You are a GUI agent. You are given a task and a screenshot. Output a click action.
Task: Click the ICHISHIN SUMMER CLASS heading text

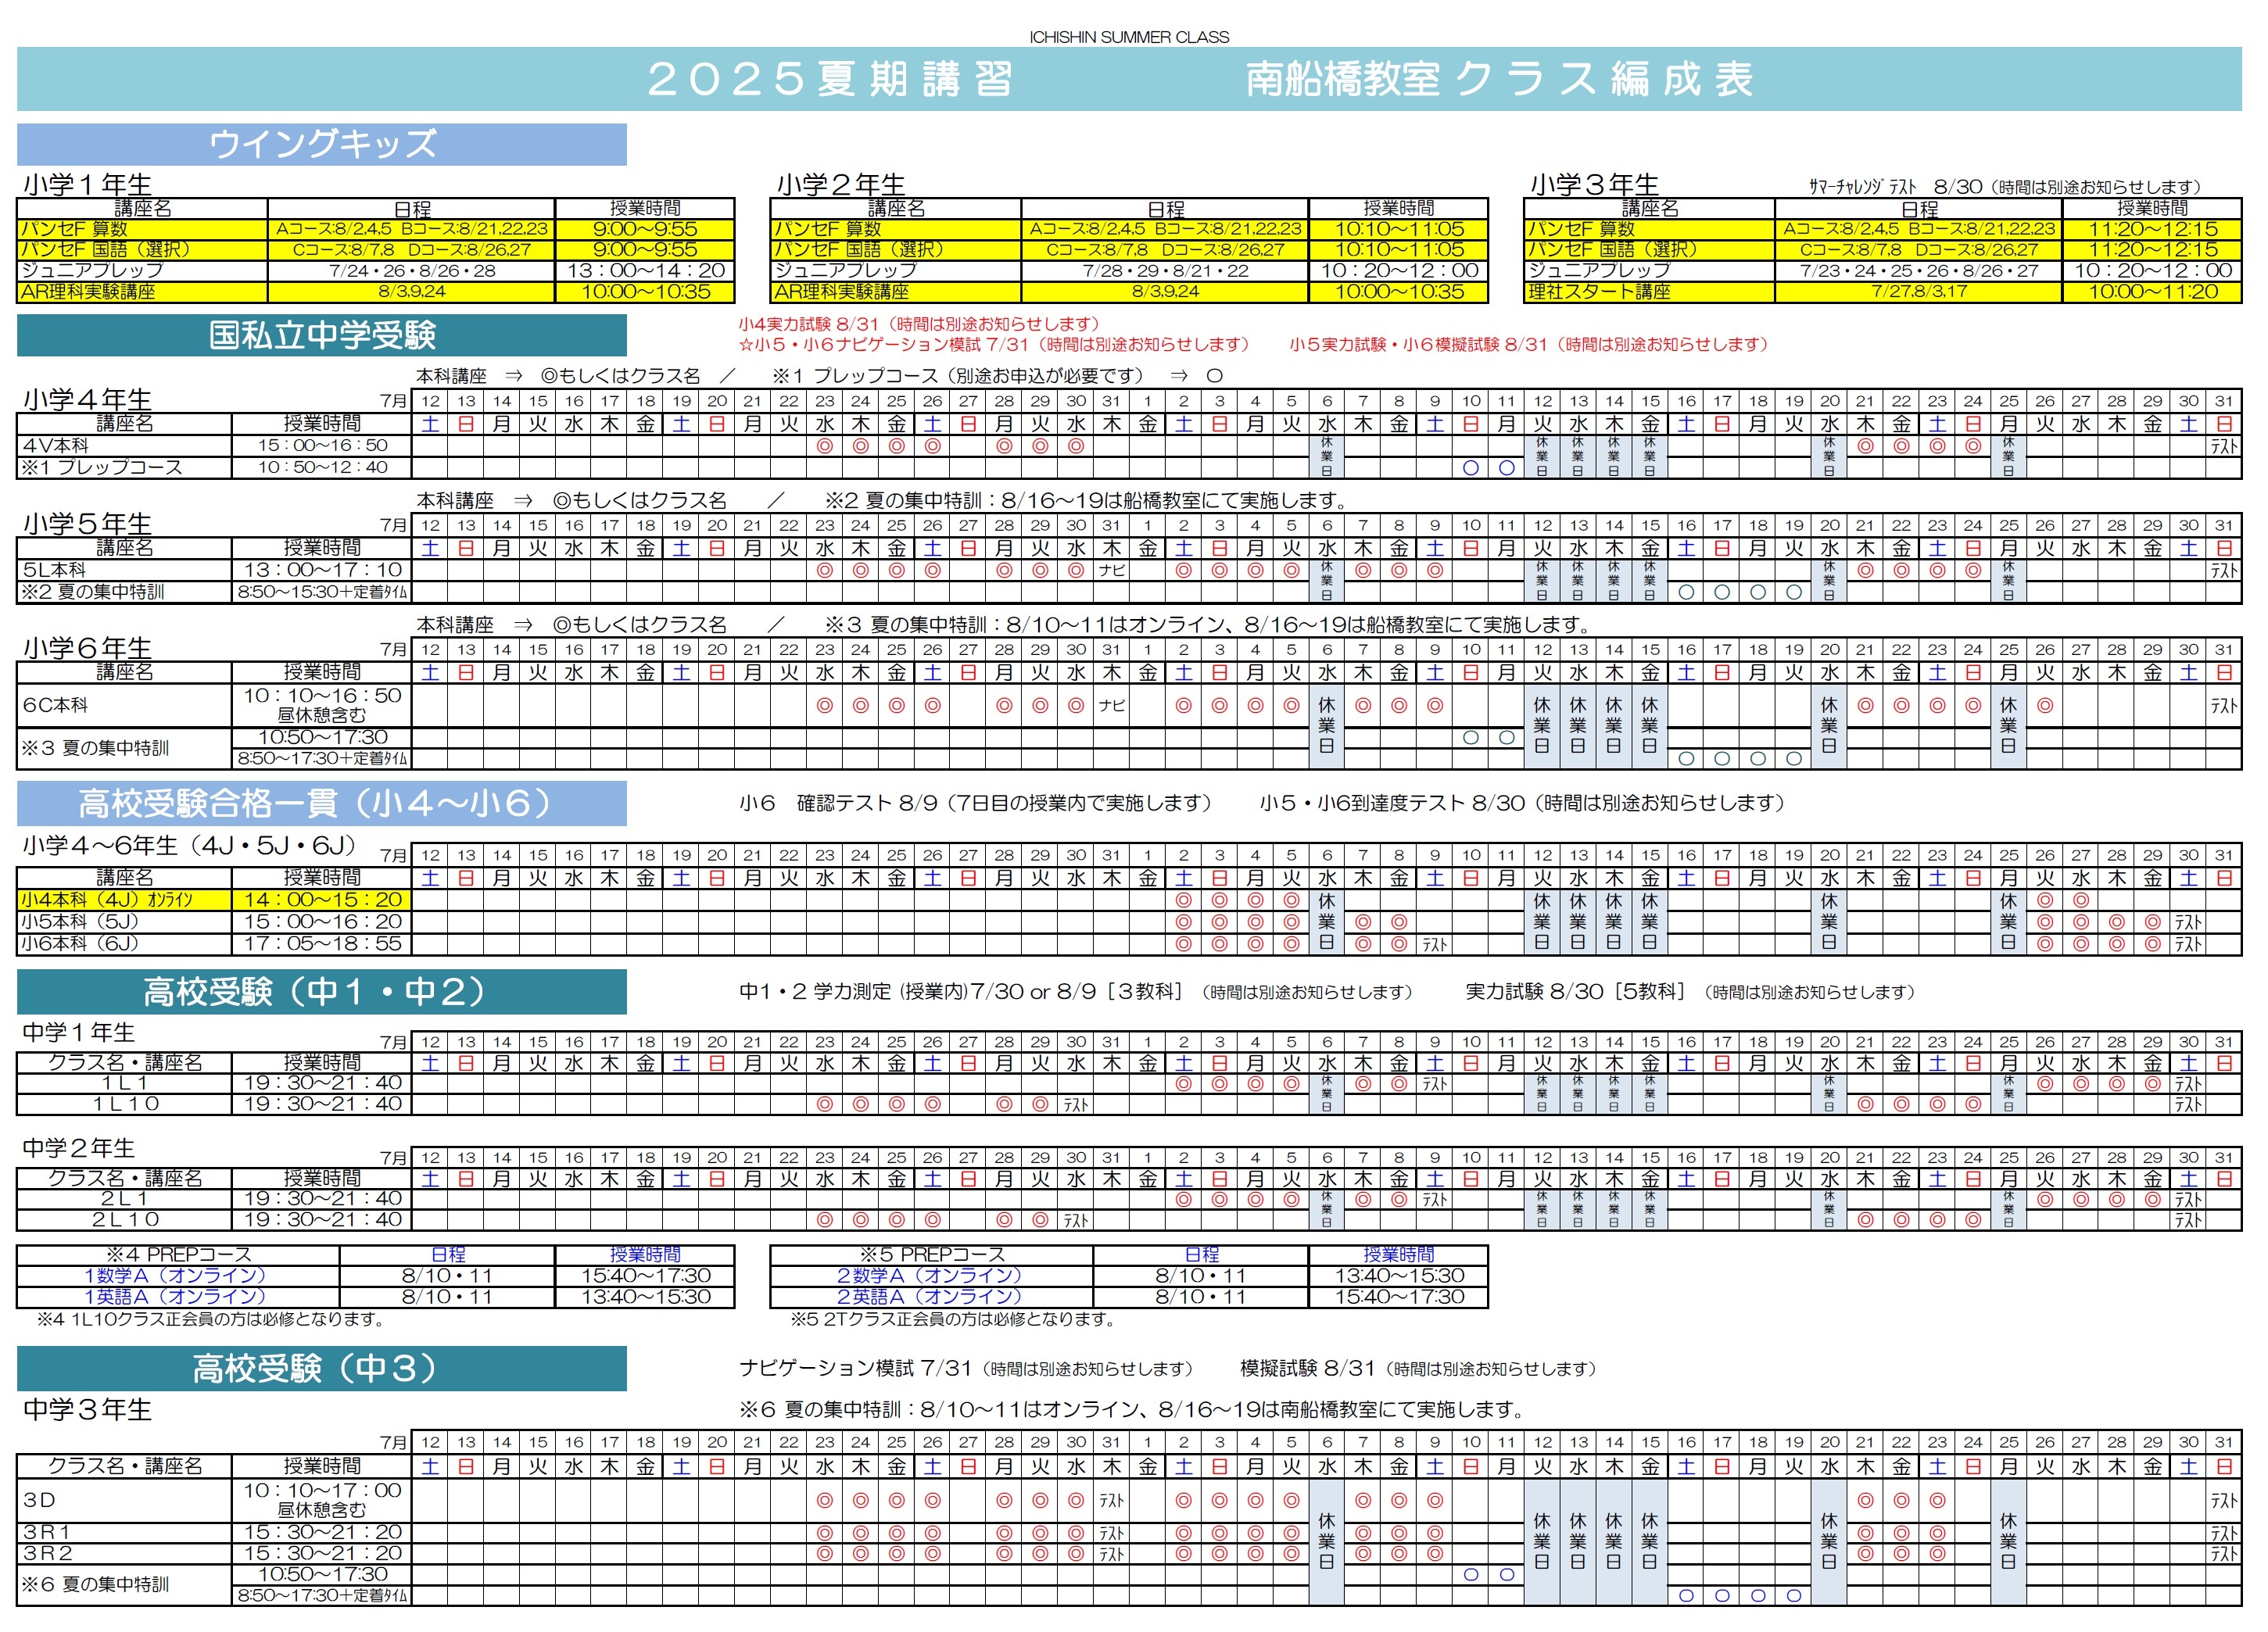pos(1129,37)
